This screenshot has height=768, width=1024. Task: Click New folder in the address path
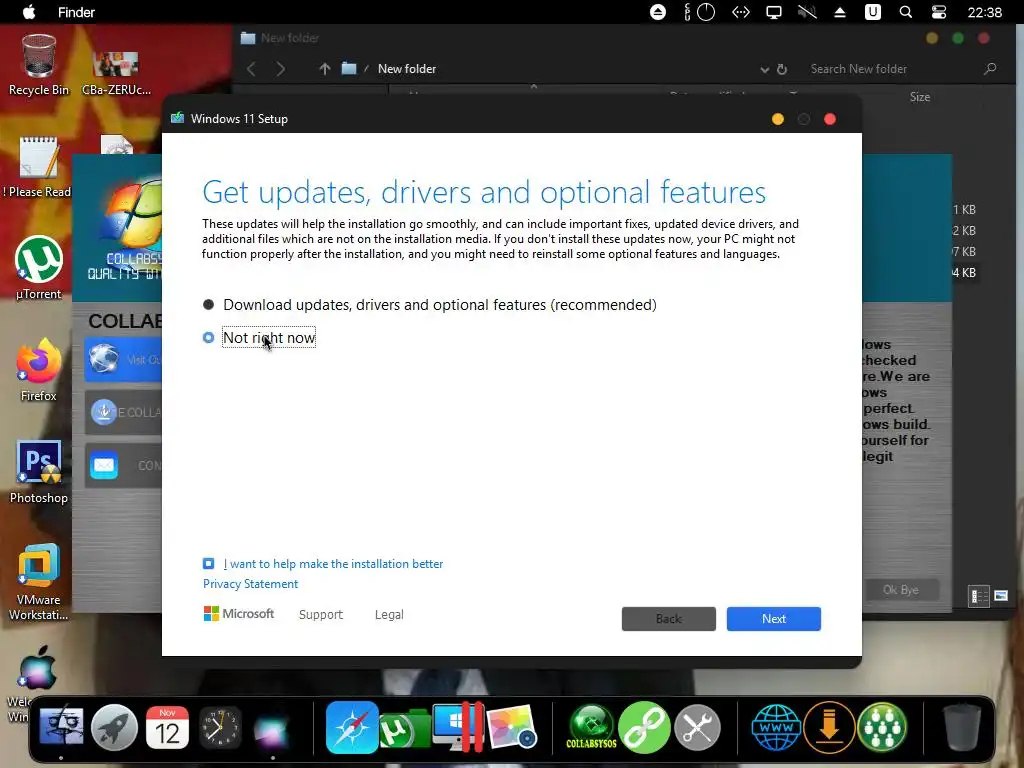(x=407, y=69)
